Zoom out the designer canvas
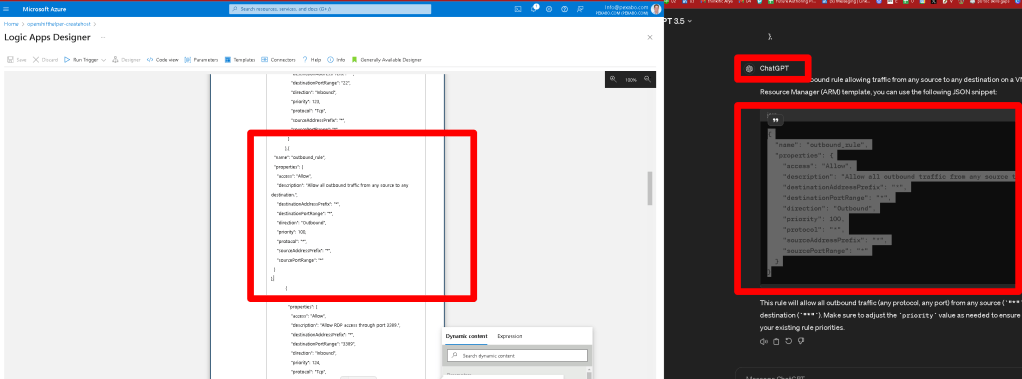Viewport: 1022px width, 379px height. [x=647, y=79]
